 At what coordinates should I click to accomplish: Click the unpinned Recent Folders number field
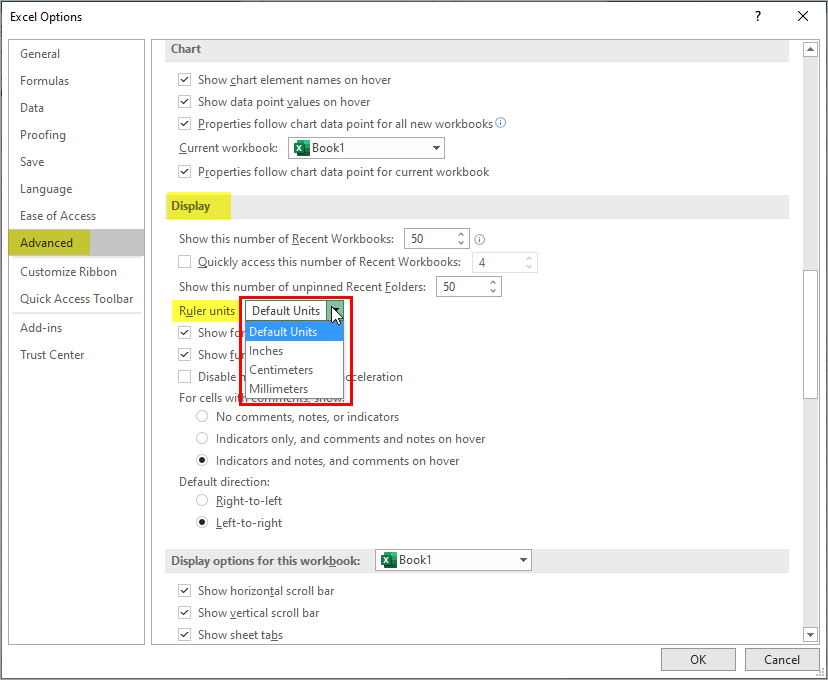coord(461,287)
